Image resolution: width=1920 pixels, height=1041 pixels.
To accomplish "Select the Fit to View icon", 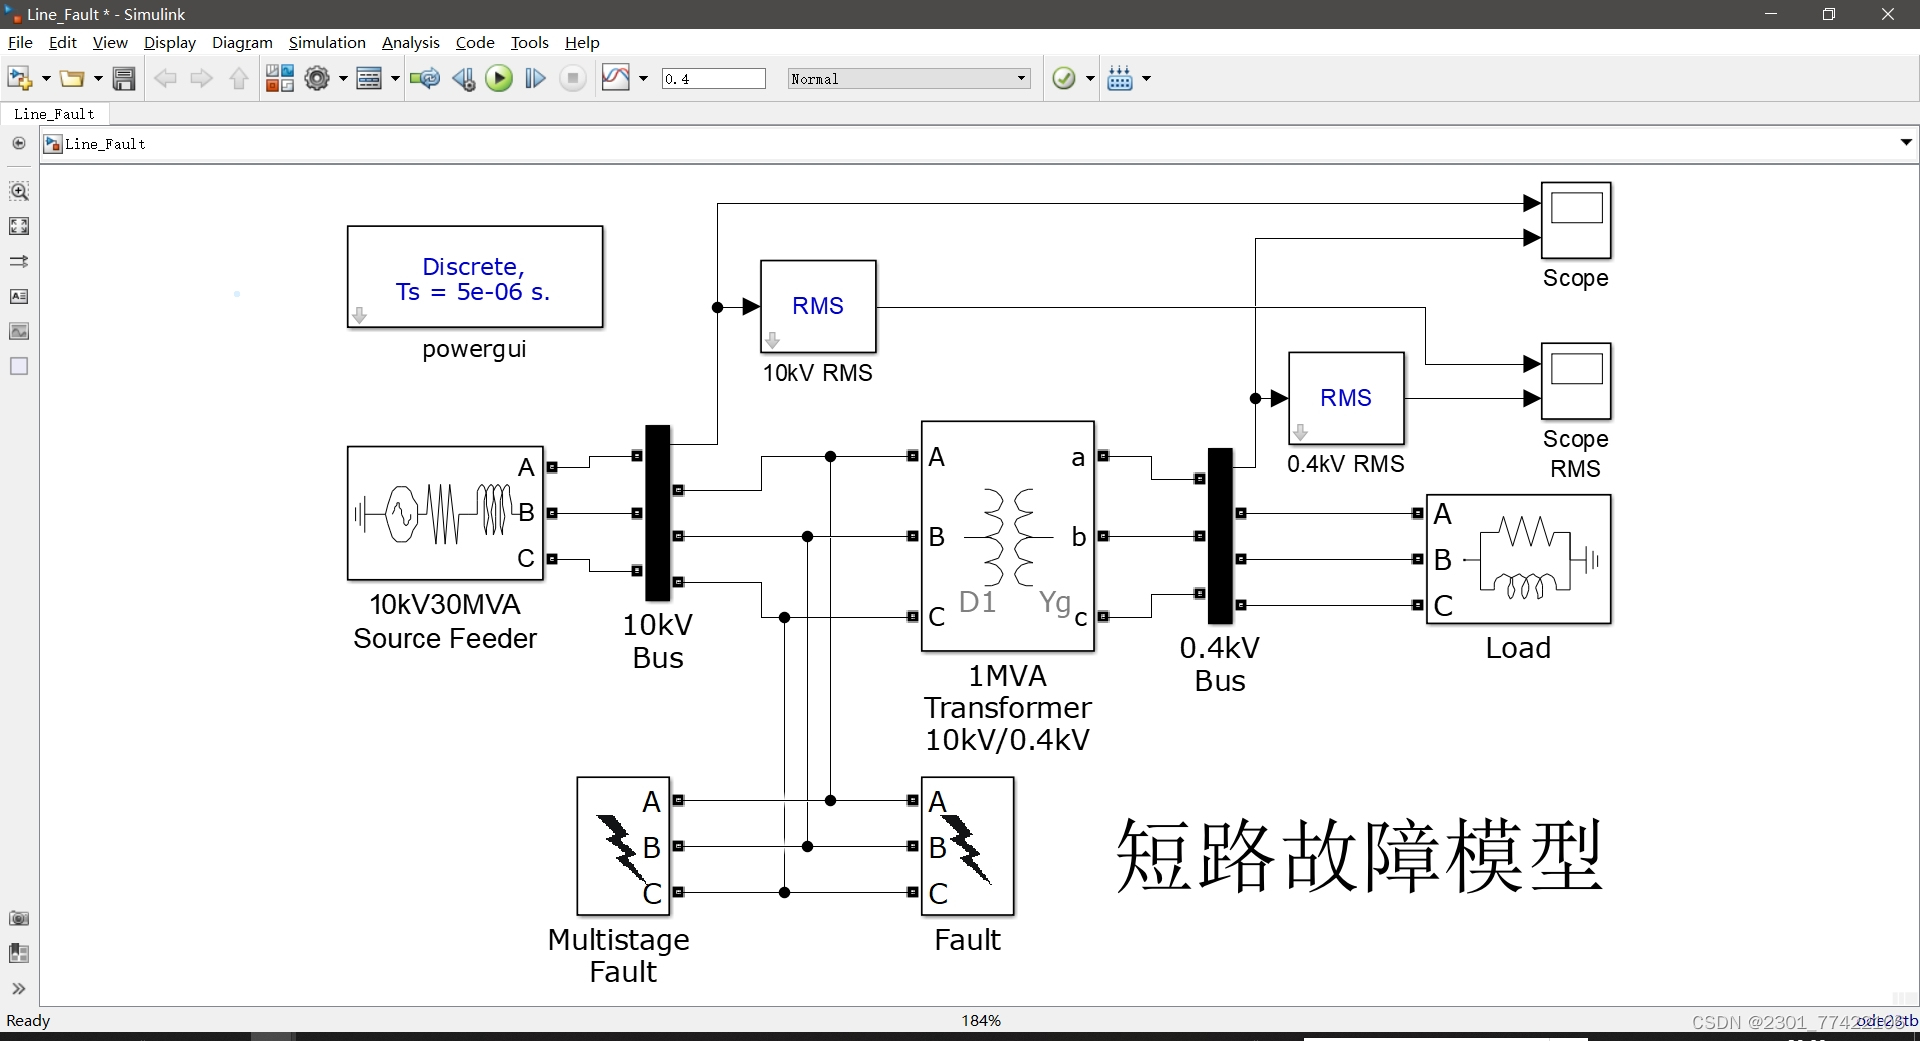I will click(19, 227).
